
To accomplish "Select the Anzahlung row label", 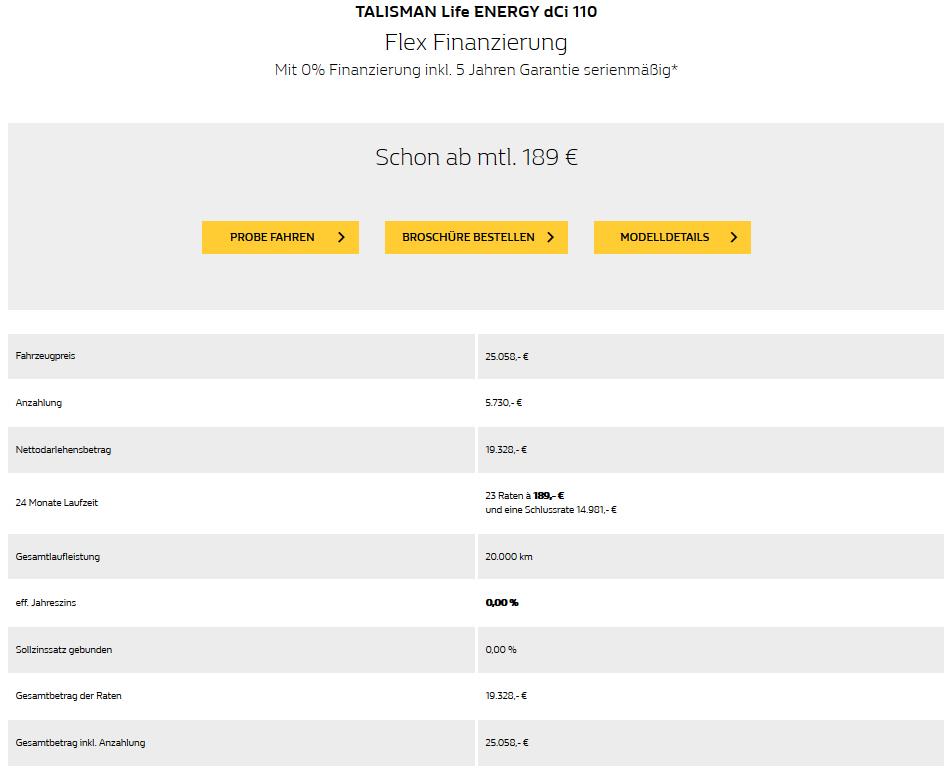I will click(39, 403).
